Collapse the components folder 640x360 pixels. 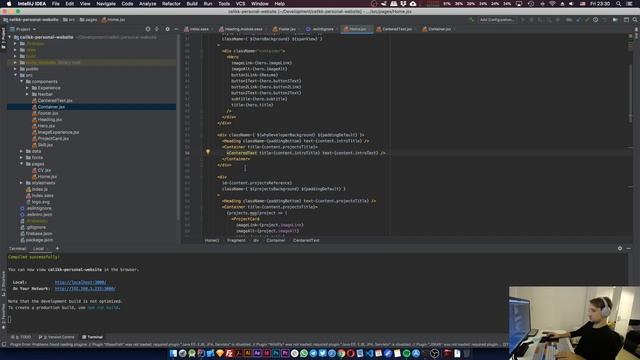click(x=22, y=82)
